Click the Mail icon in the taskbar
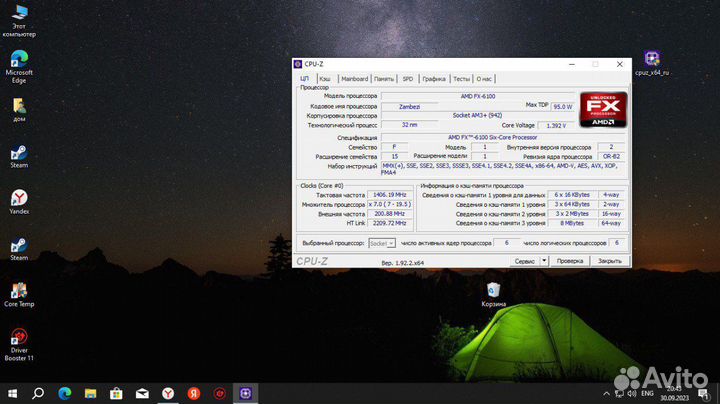 pyautogui.click(x=142, y=393)
